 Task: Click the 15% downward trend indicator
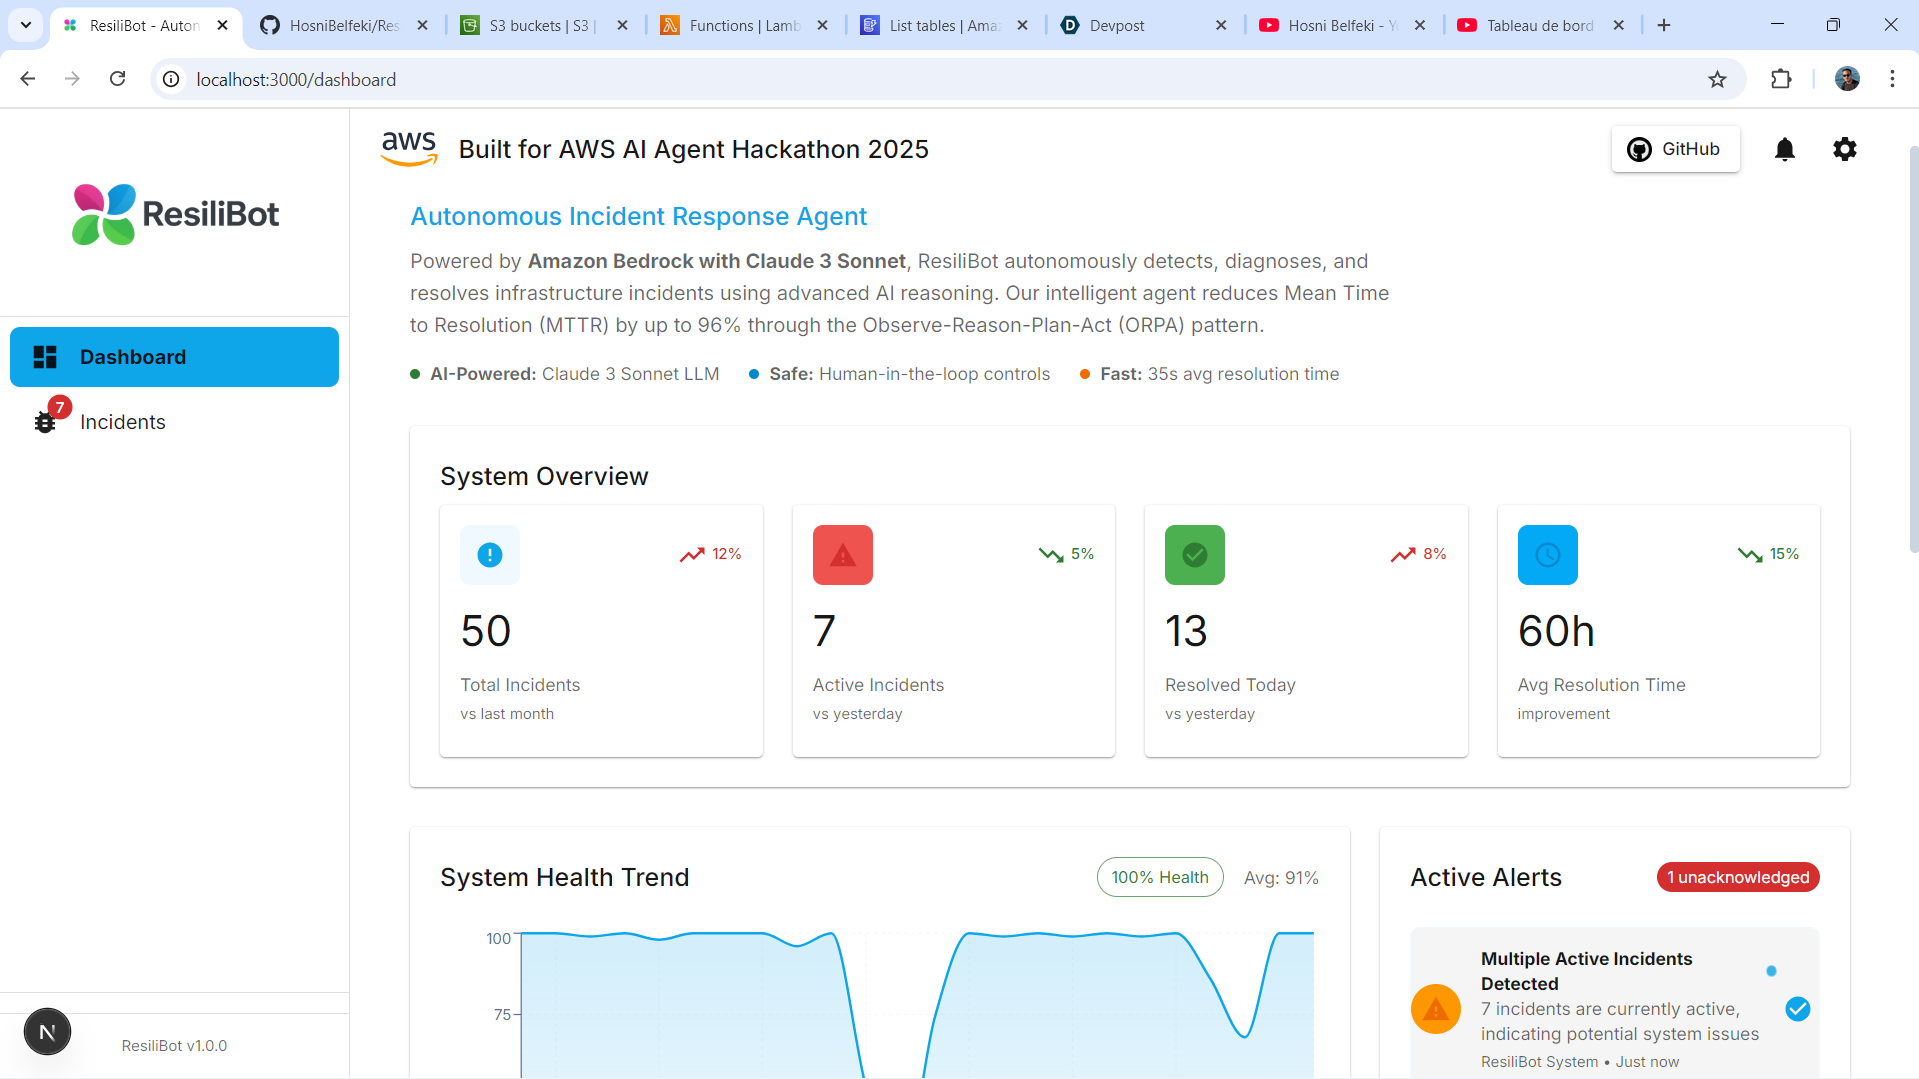pos(1768,554)
